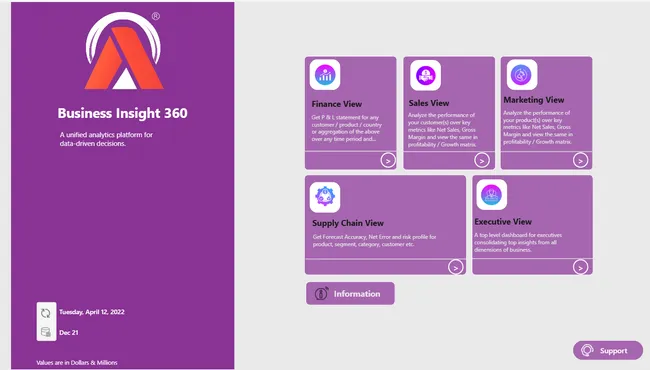Open the Marketing View icon
The height and width of the screenshot is (370, 650).
[522, 75]
